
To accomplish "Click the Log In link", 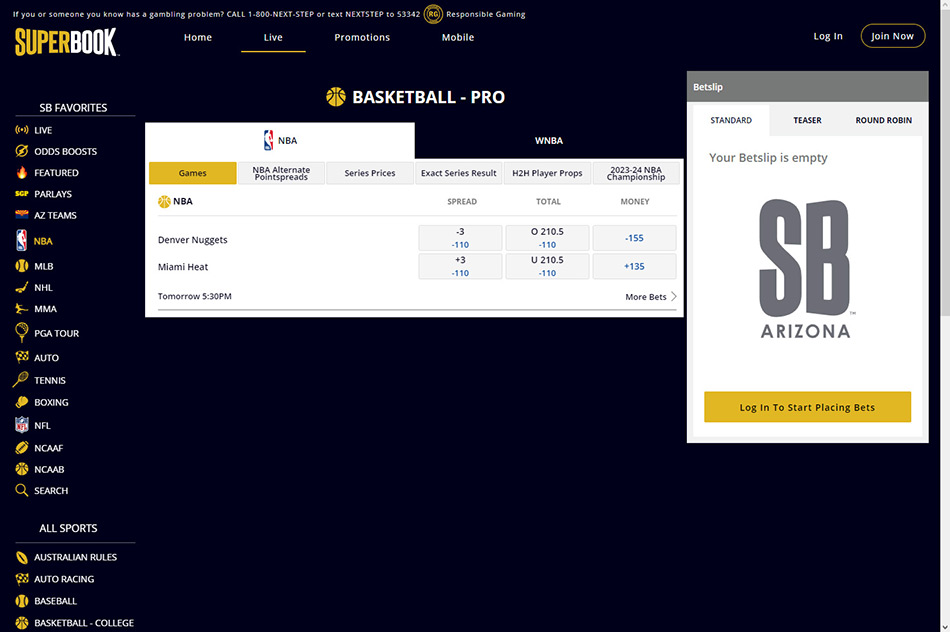I will (828, 36).
